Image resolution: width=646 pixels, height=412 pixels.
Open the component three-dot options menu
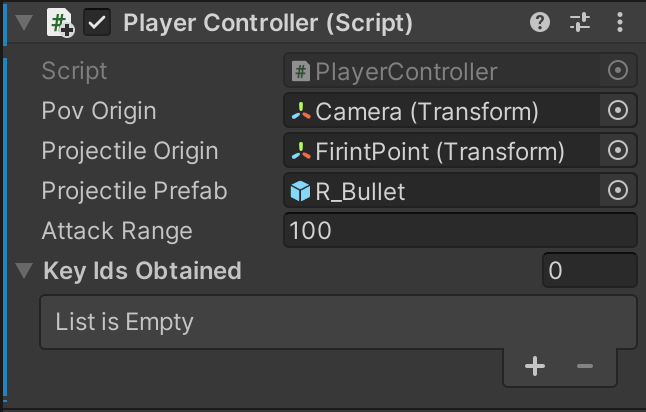pos(620,22)
